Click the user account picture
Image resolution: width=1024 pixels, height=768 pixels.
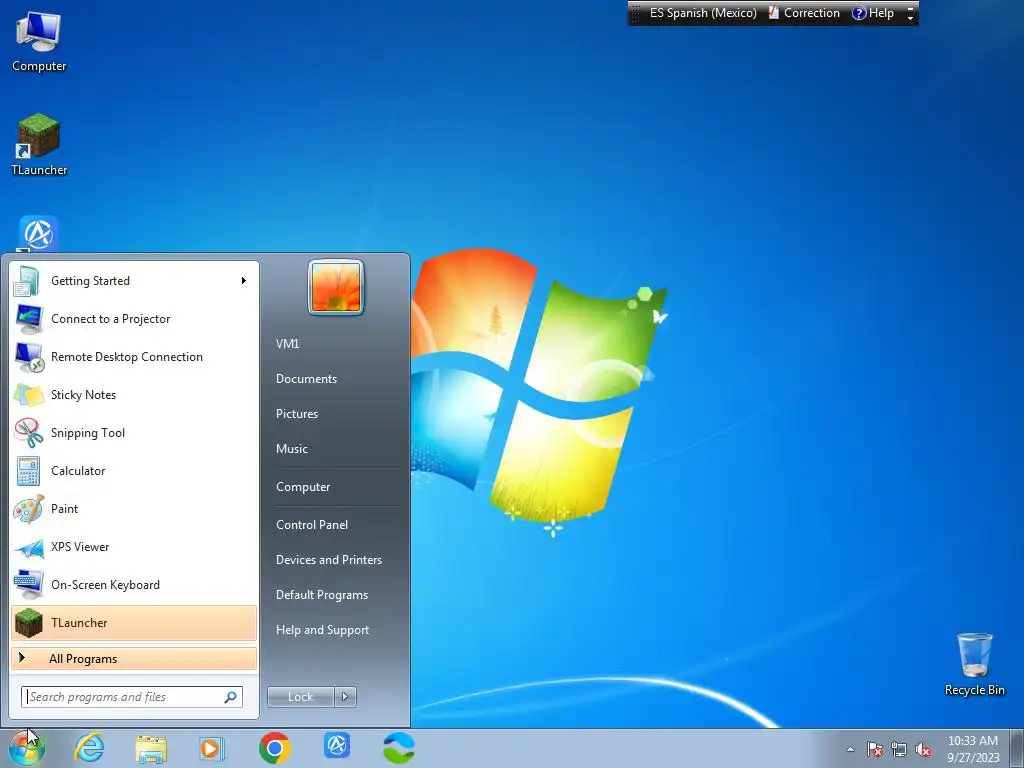336,287
